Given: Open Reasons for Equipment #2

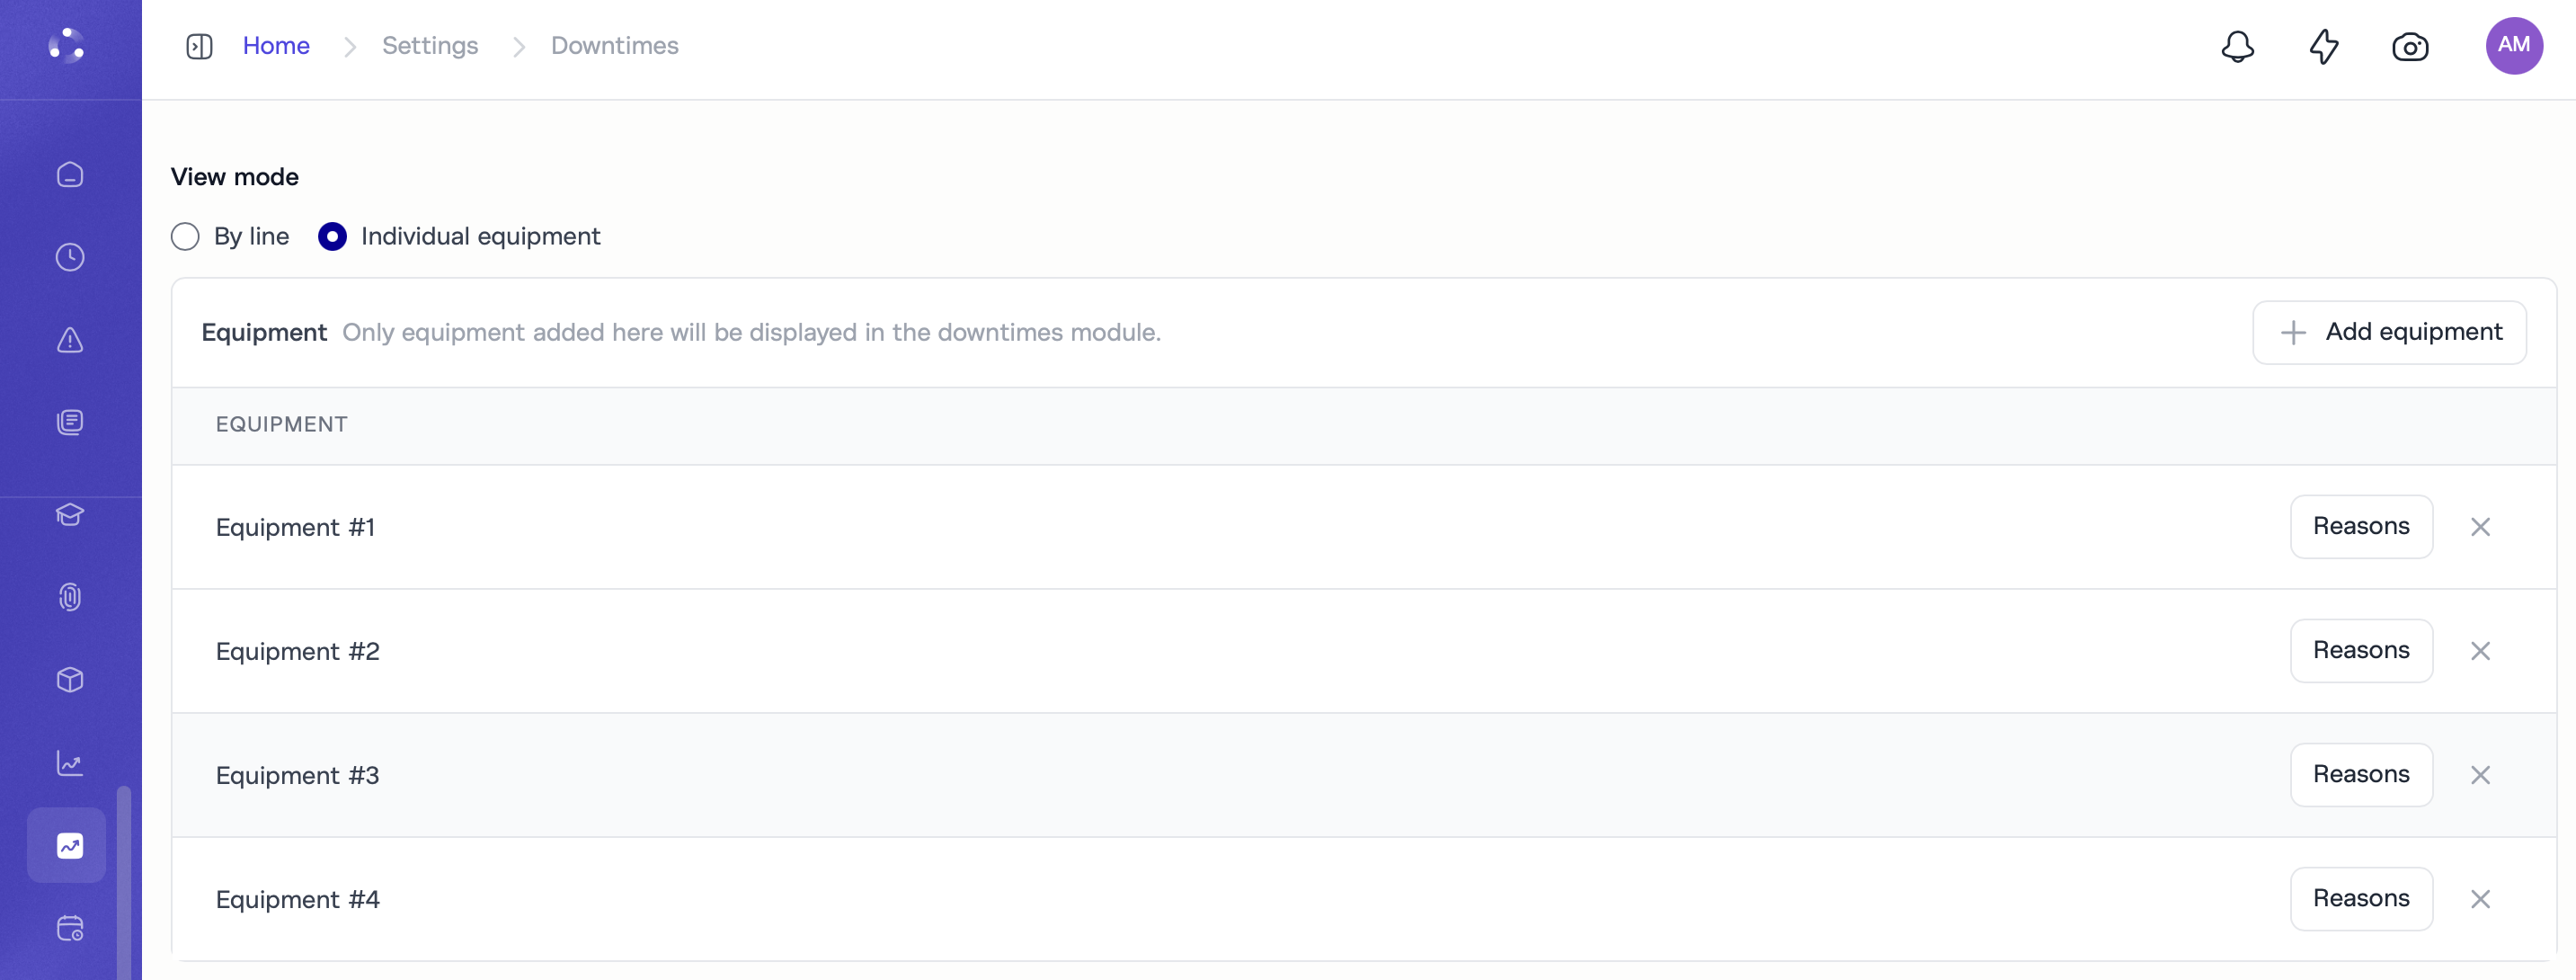Looking at the screenshot, I should tap(2361, 651).
